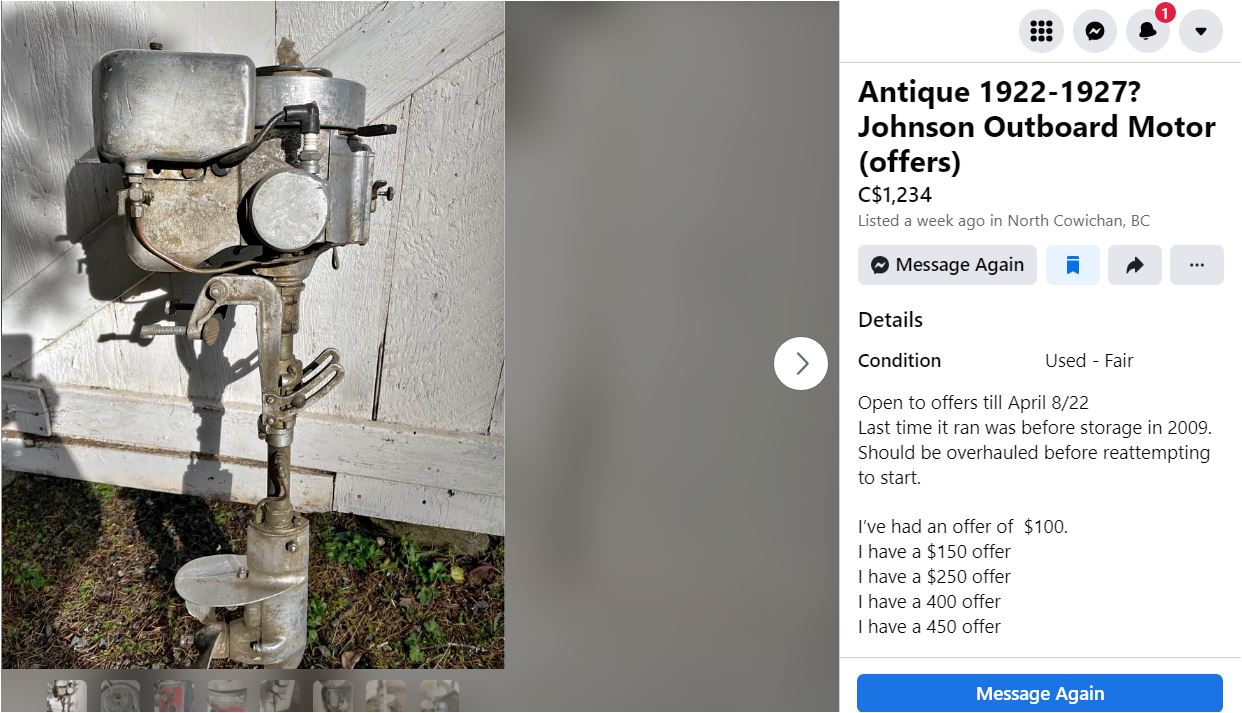1242x713 pixels.
Task: Toggle the saved bookmark for this listing
Action: point(1073,265)
